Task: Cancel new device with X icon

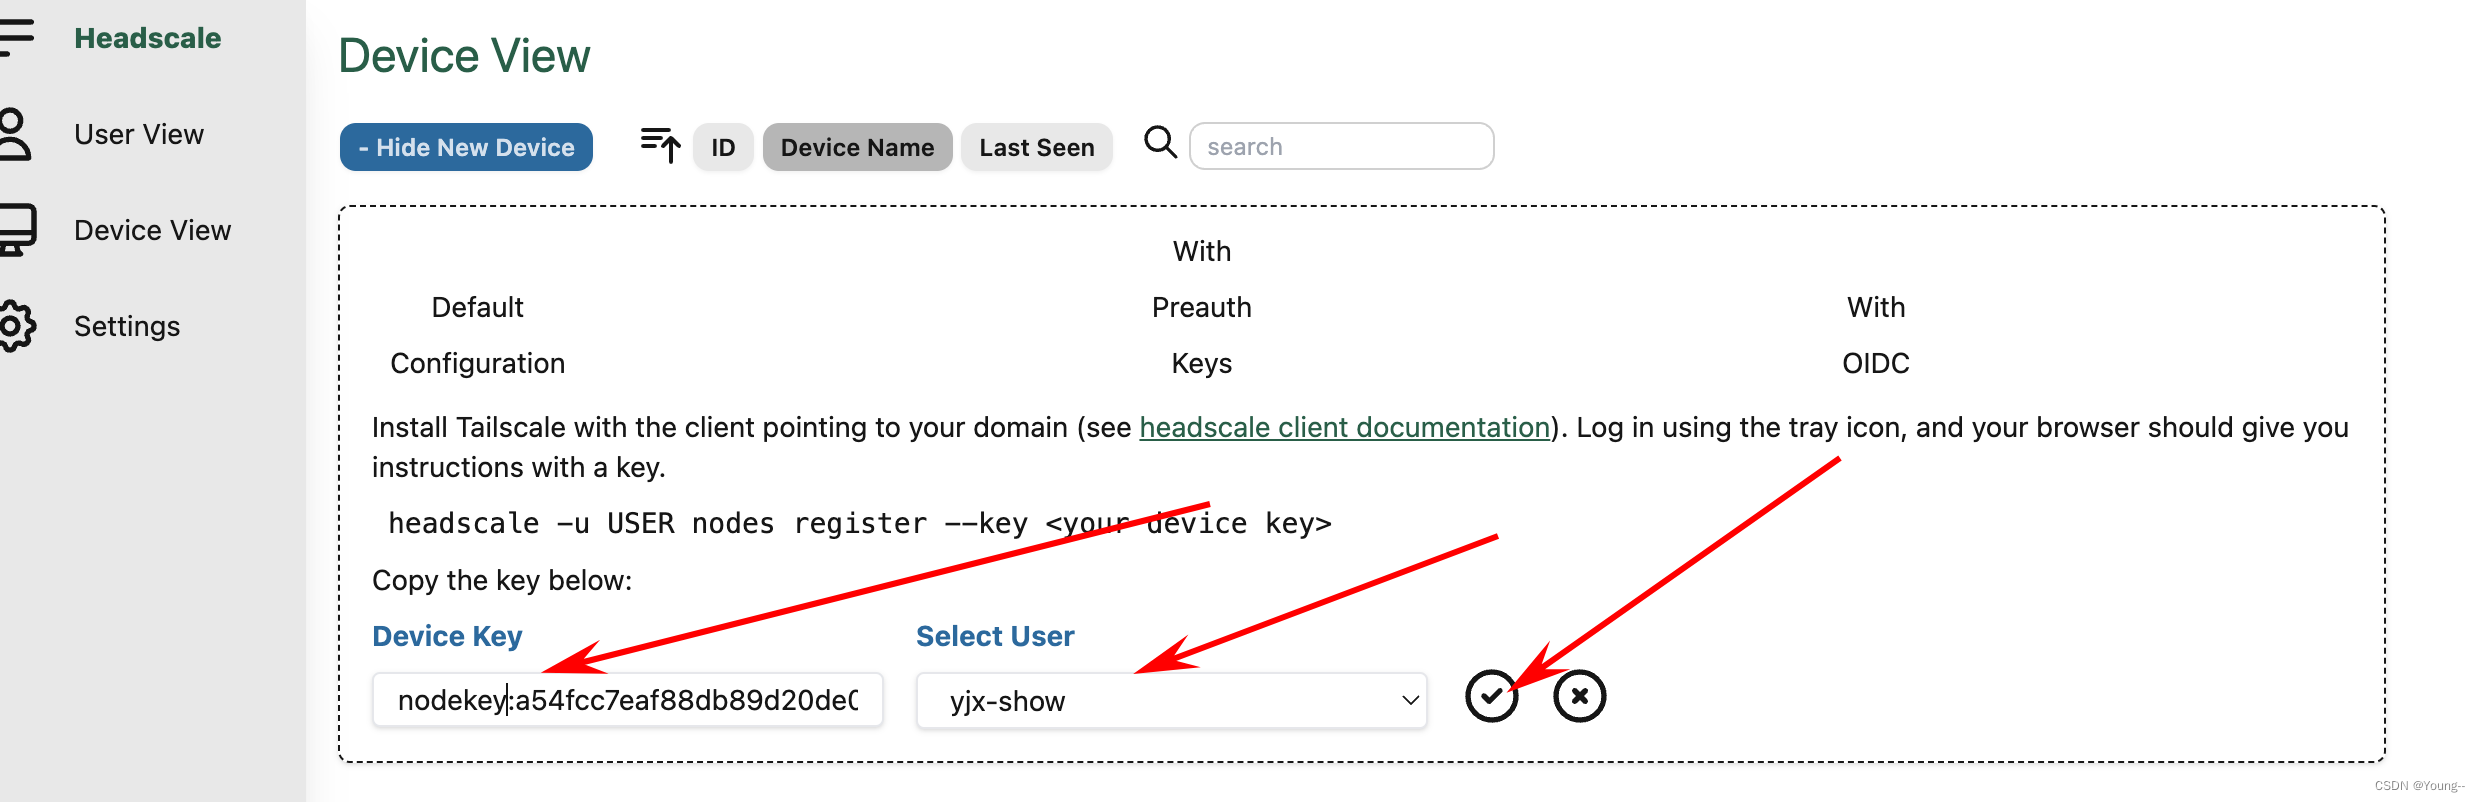Action: 1580,696
